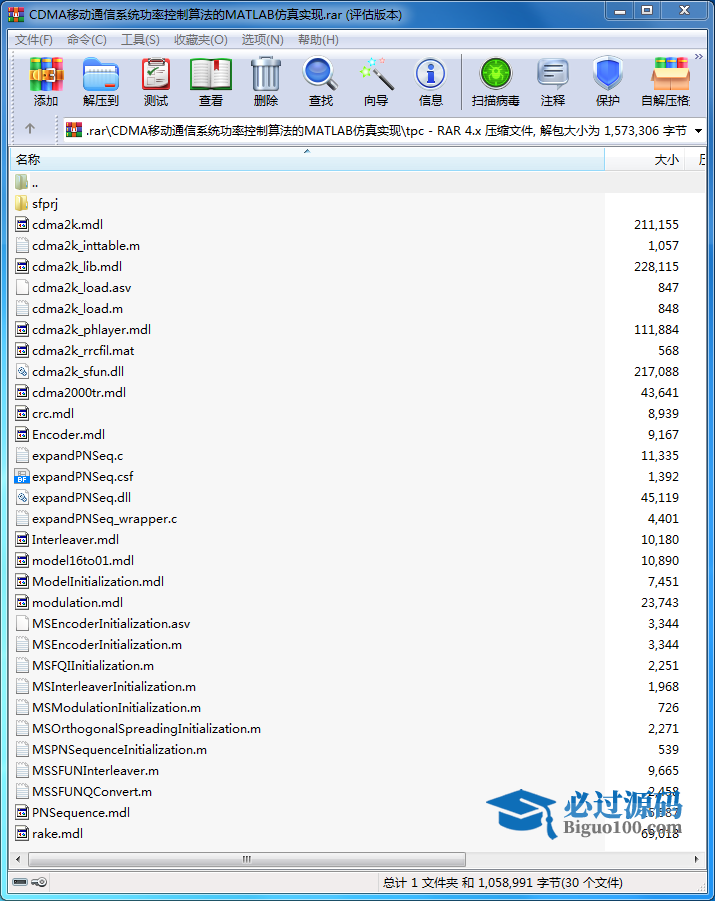Select cdma2k_phlayer.mdl file
Screen dimensions: 715x901
pos(91,330)
